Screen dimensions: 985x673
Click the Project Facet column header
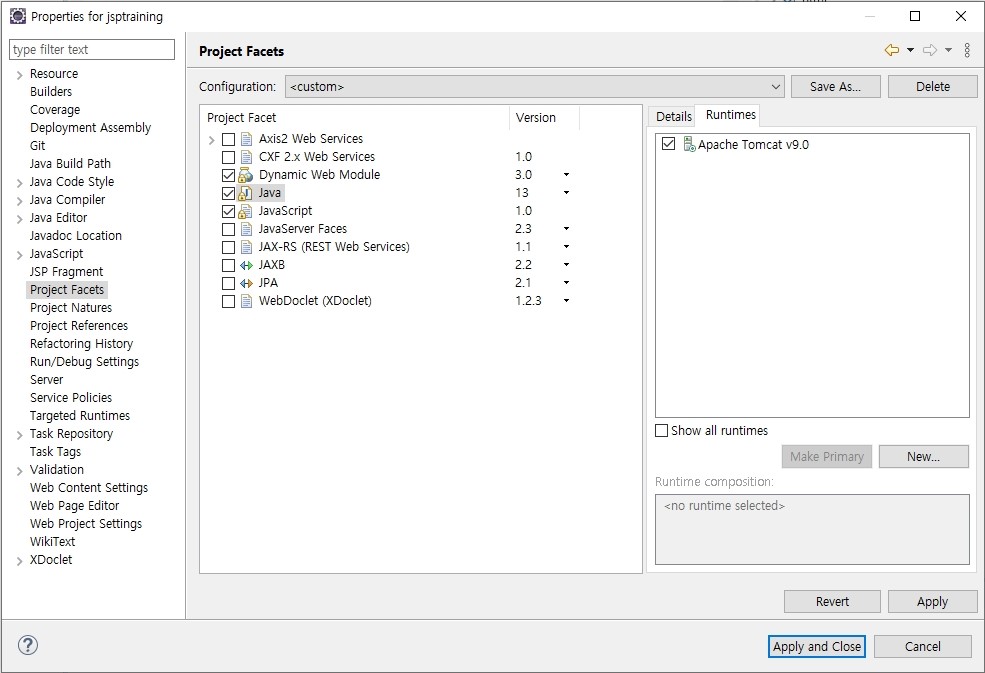[x=354, y=118]
